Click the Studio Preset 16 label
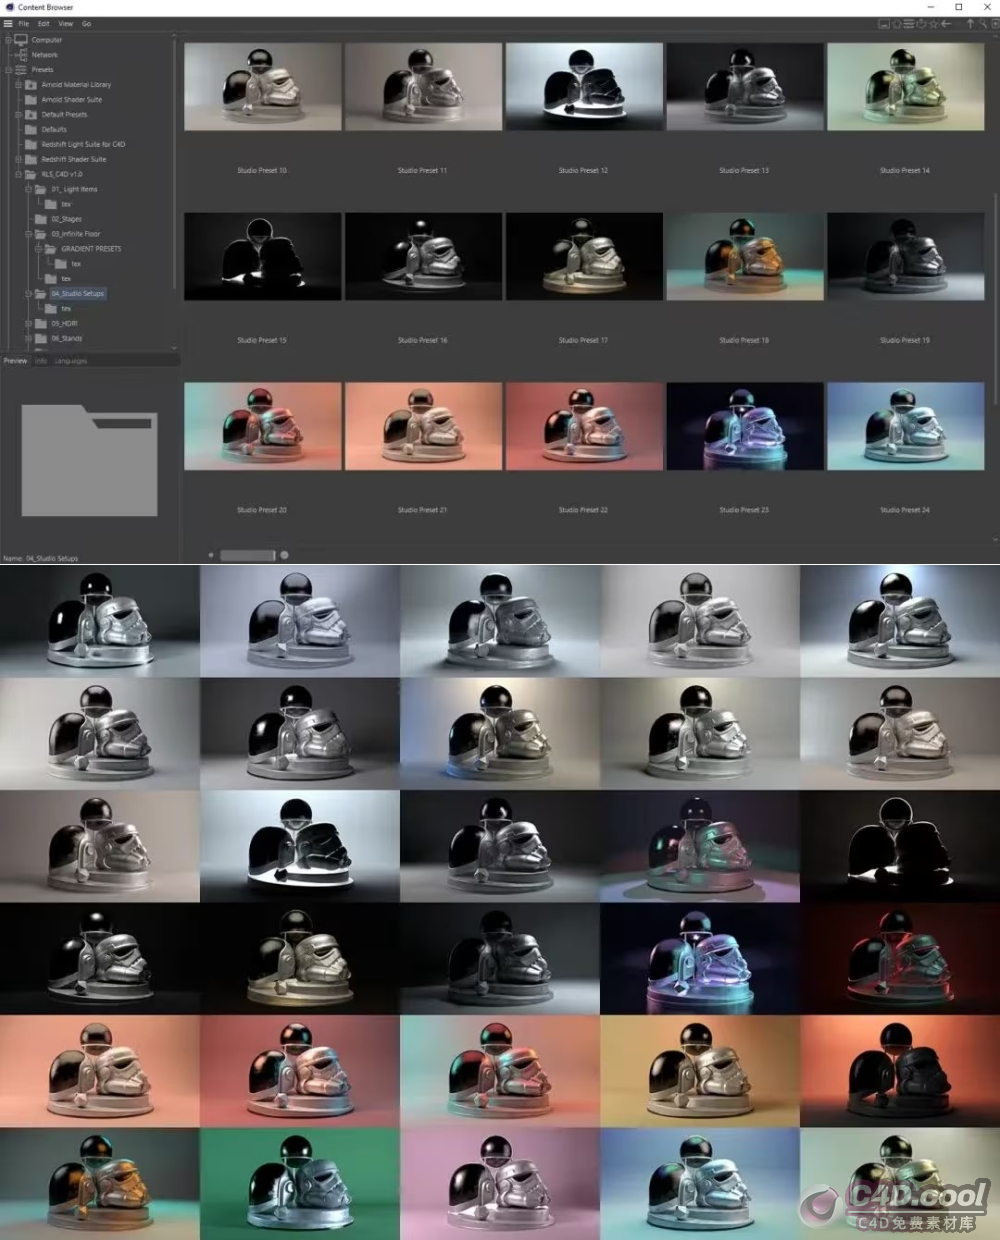The width and height of the screenshot is (1000, 1240). (423, 340)
